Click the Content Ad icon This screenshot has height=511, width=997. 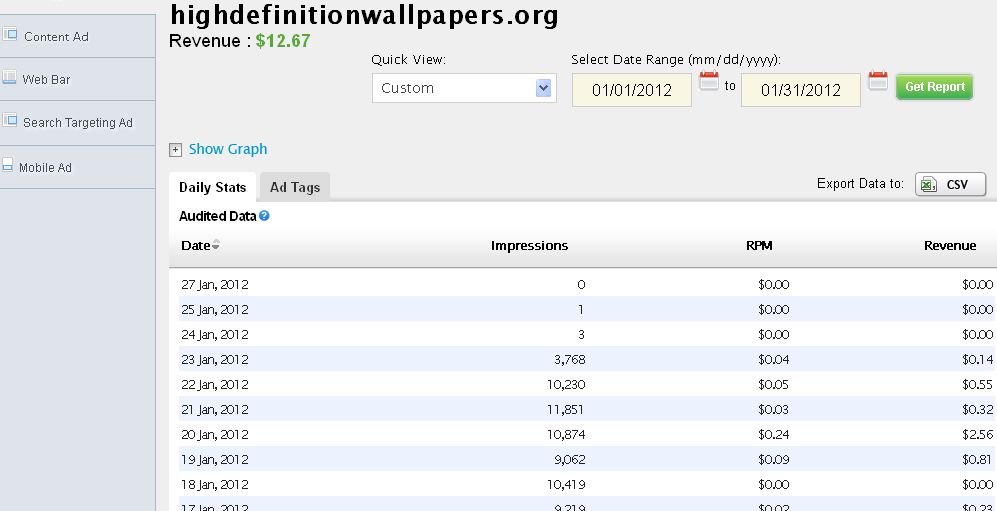point(10,34)
